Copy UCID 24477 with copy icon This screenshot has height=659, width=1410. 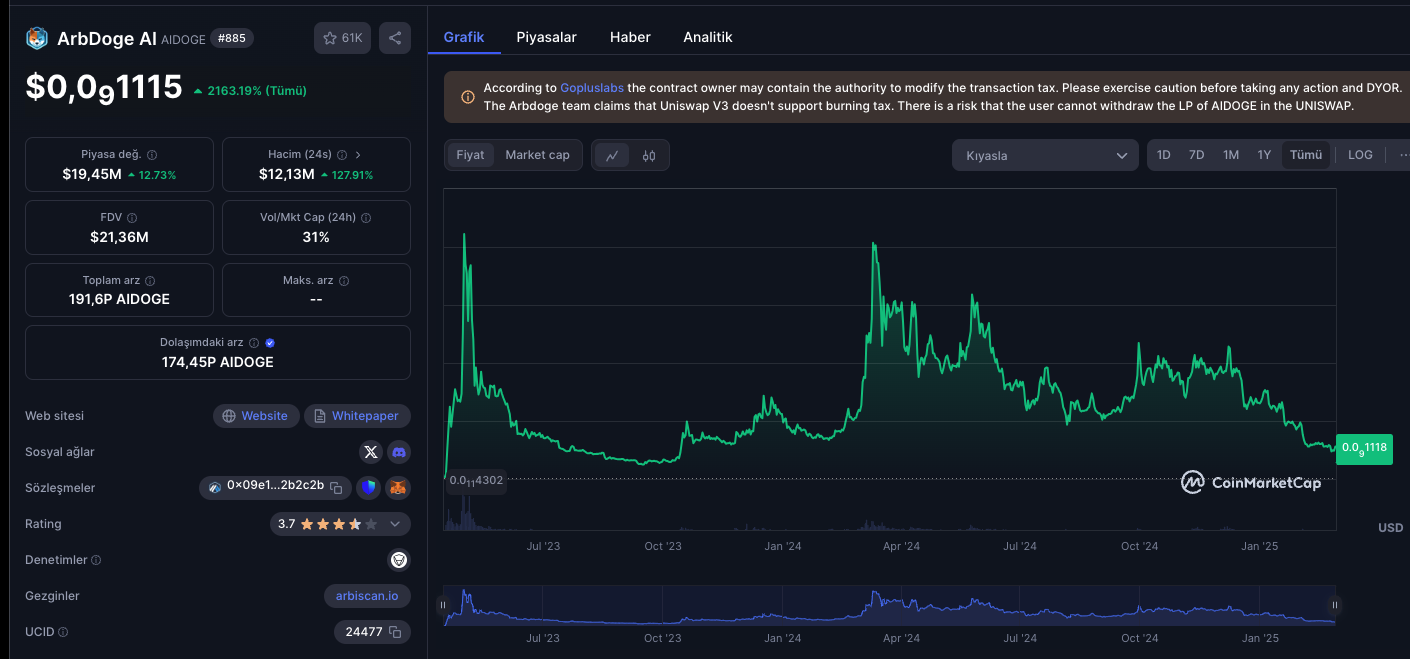coord(395,632)
